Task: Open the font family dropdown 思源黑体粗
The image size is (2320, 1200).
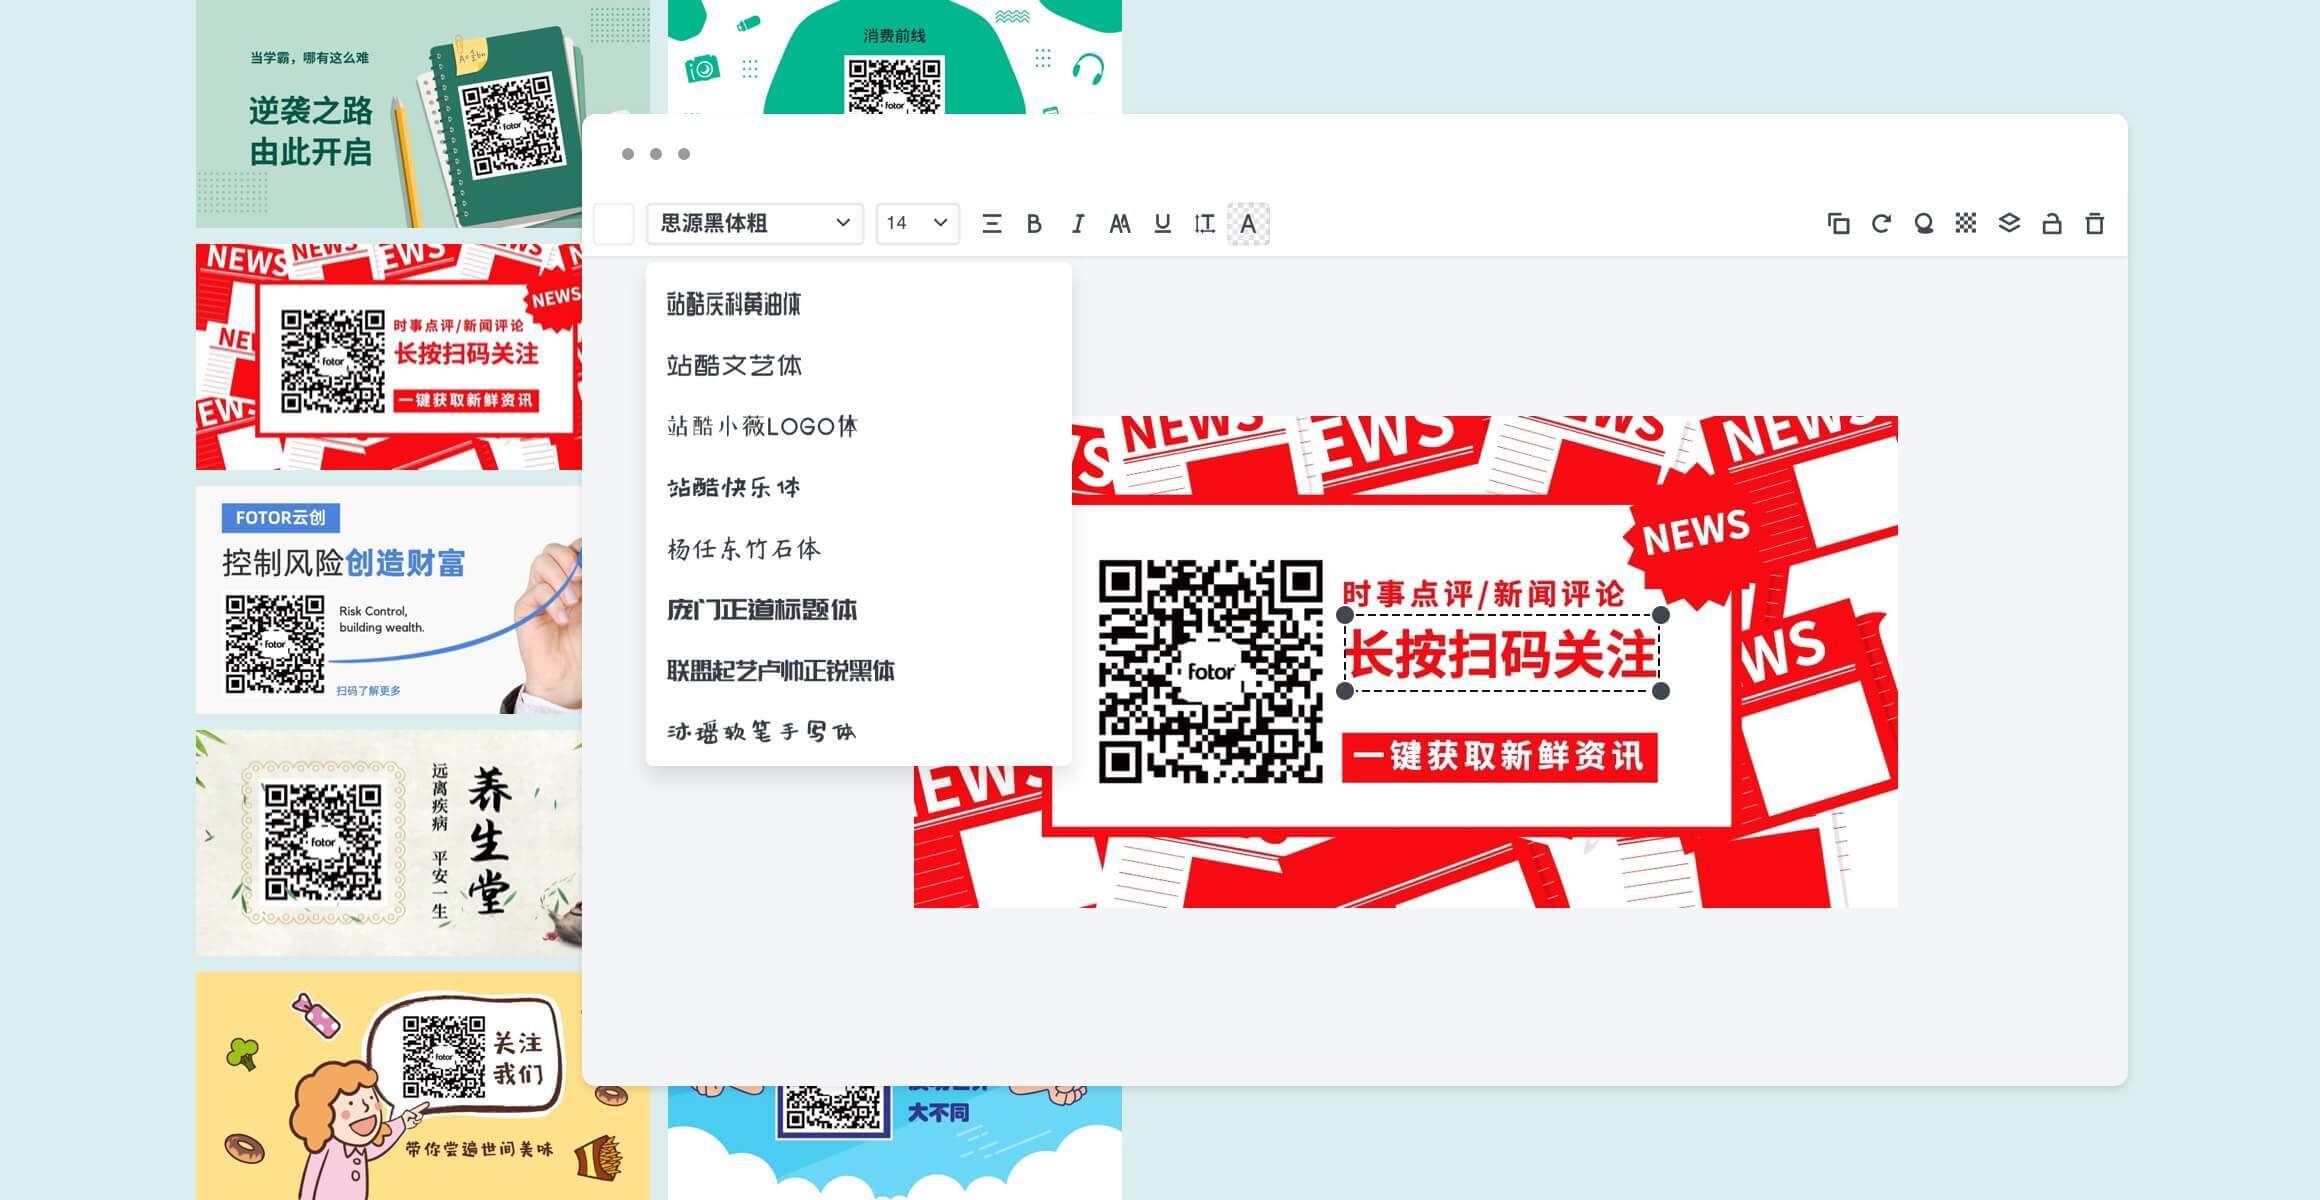Action: click(754, 224)
